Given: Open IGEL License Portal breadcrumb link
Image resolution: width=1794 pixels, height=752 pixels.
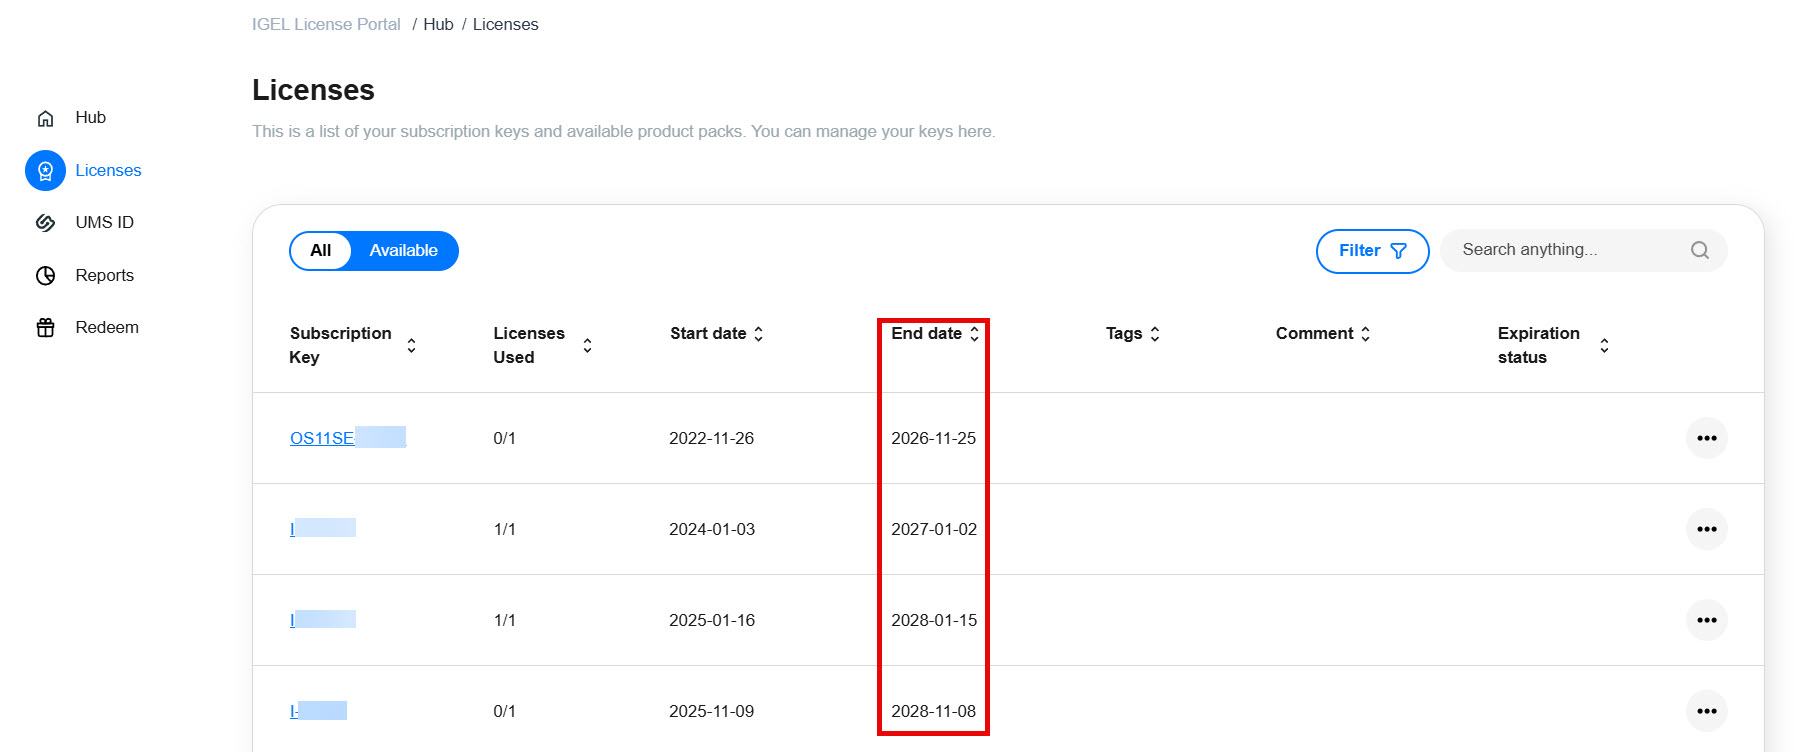Looking at the screenshot, I should (326, 25).
